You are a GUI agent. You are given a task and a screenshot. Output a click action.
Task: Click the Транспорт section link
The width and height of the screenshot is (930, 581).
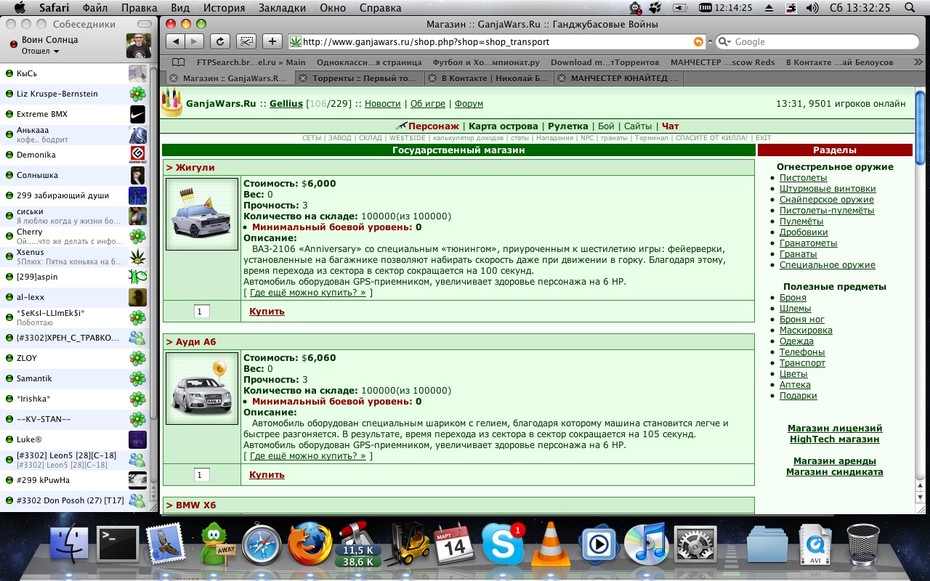coord(802,363)
